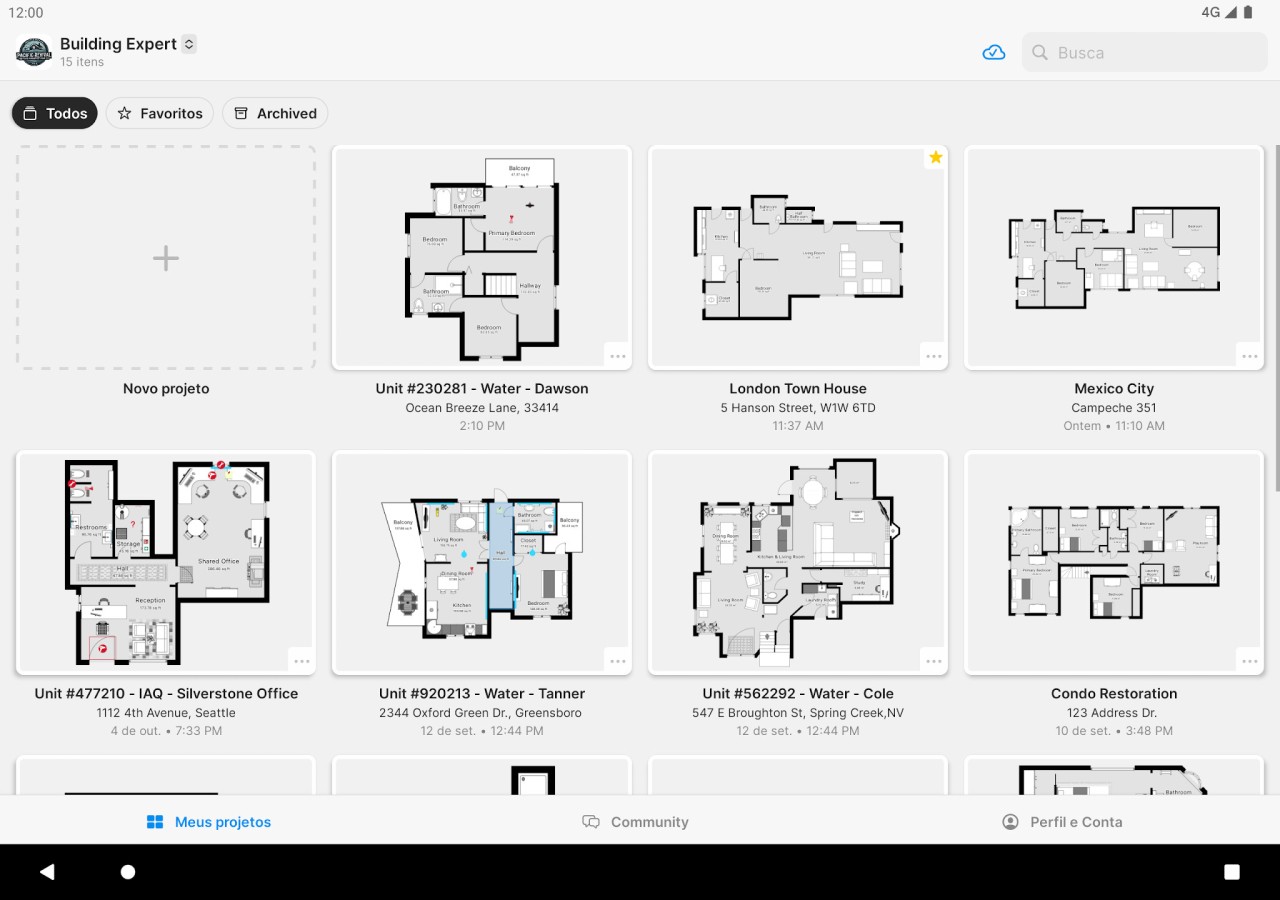Screen dimensions: 1280x900
Task: Open three-dot menu on Mexico City project
Action: (1249, 356)
